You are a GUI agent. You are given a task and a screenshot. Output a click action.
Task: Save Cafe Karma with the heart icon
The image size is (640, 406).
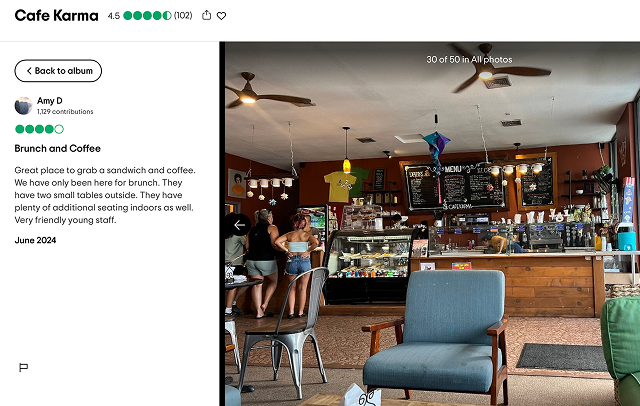[x=221, y=16]
